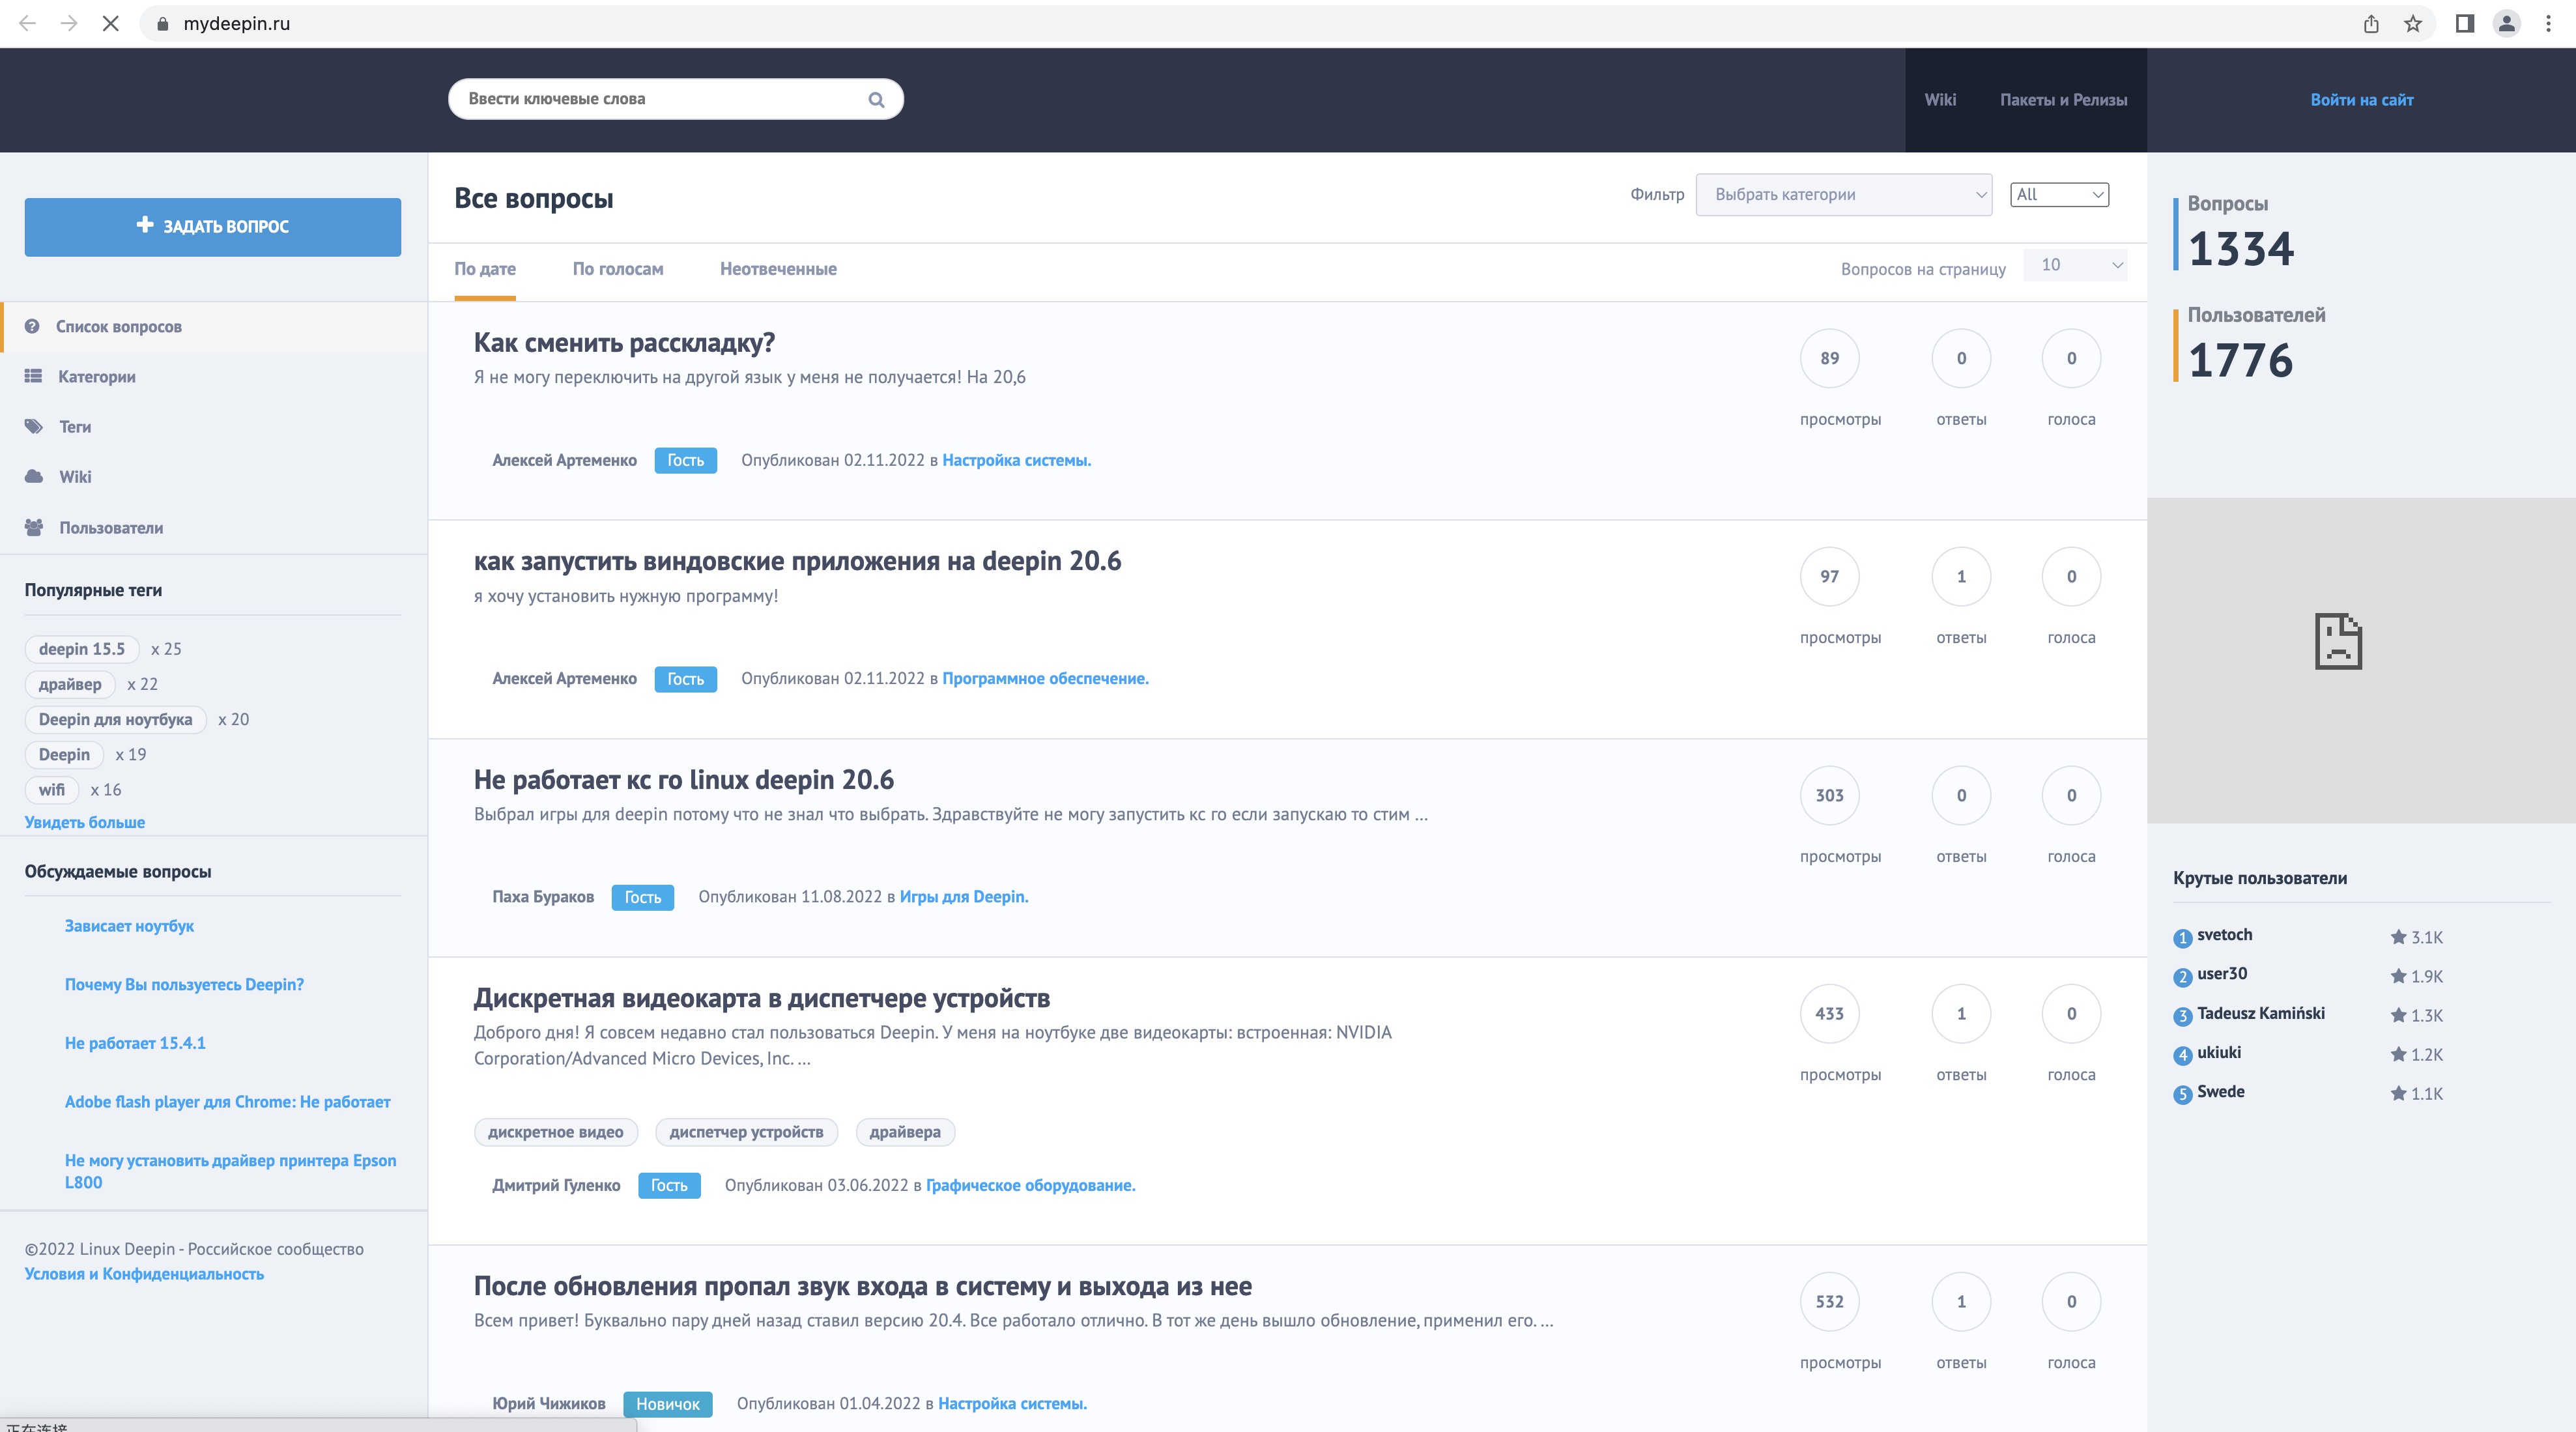Focus the keyword search field
This screenshot has width=2576, height=1432.
click(x=660, y=99)
